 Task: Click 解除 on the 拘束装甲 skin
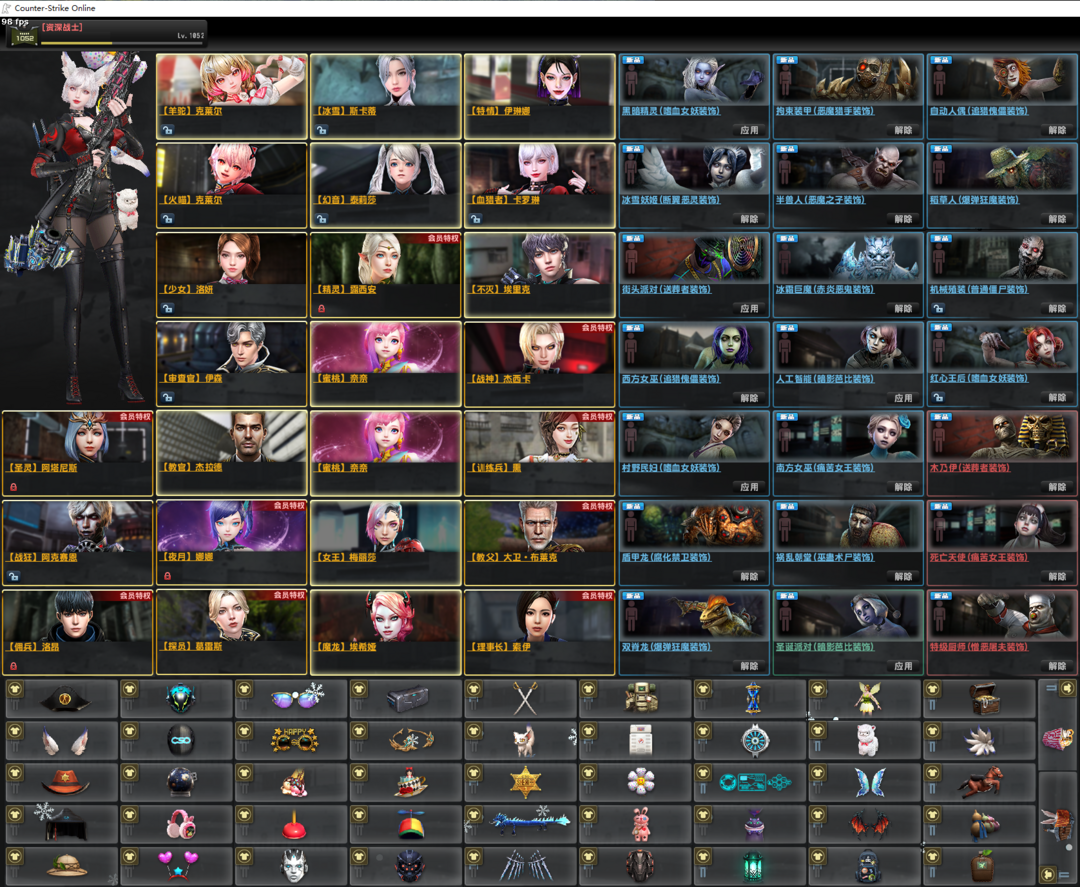click(904, 129)
